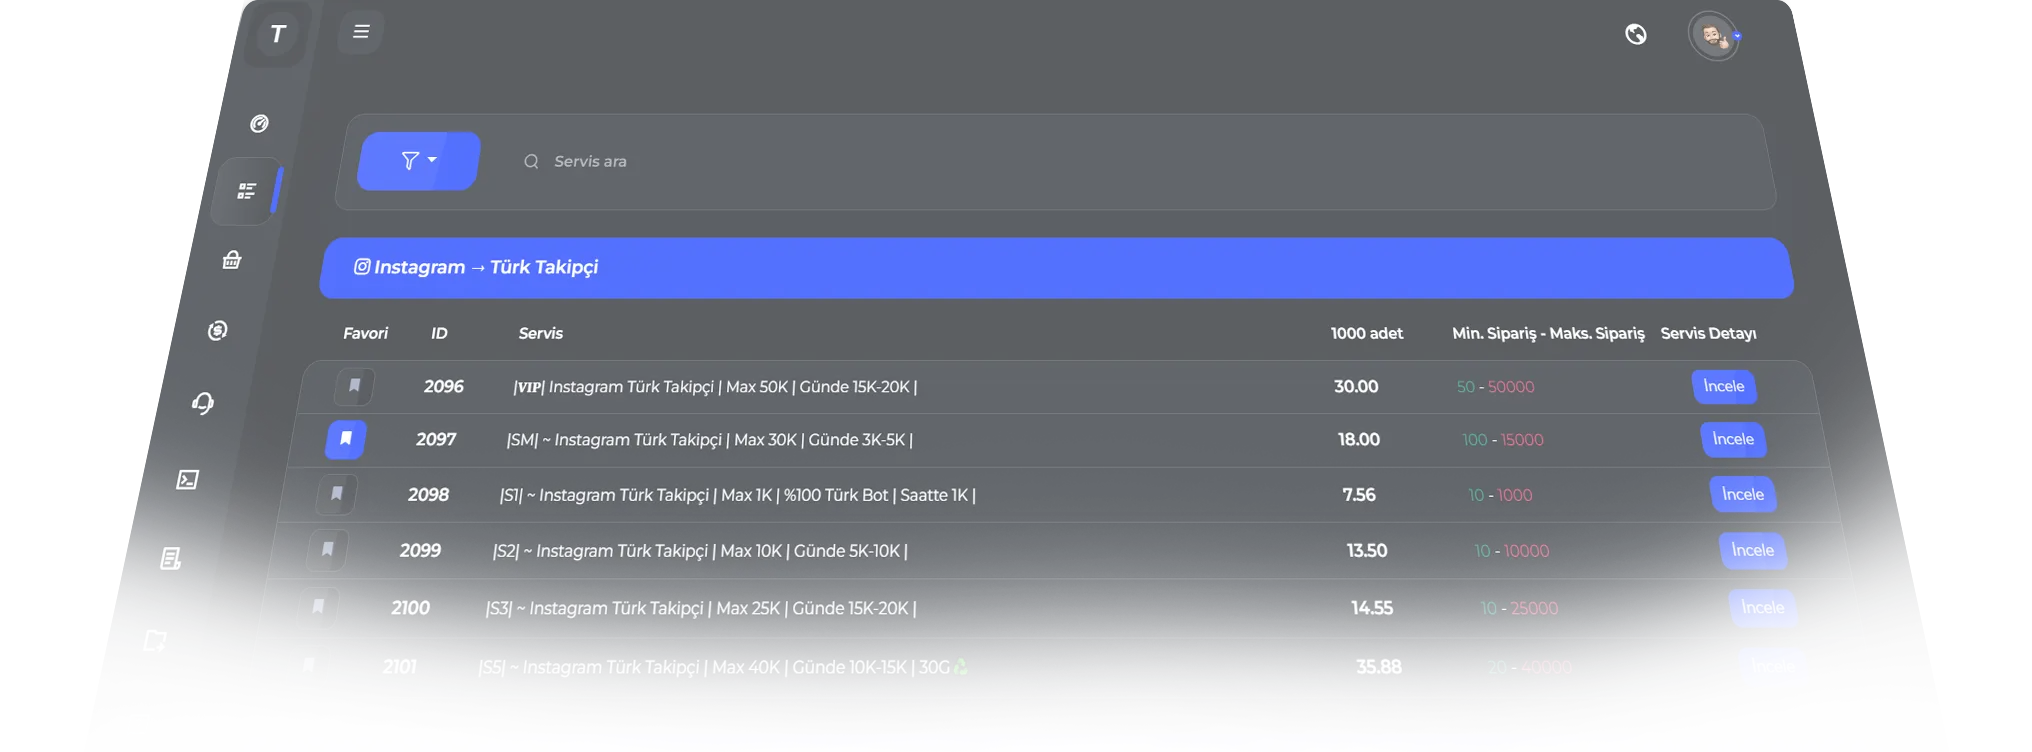Select service ID 2096
Screen dimensions: 2032x752
444,387
